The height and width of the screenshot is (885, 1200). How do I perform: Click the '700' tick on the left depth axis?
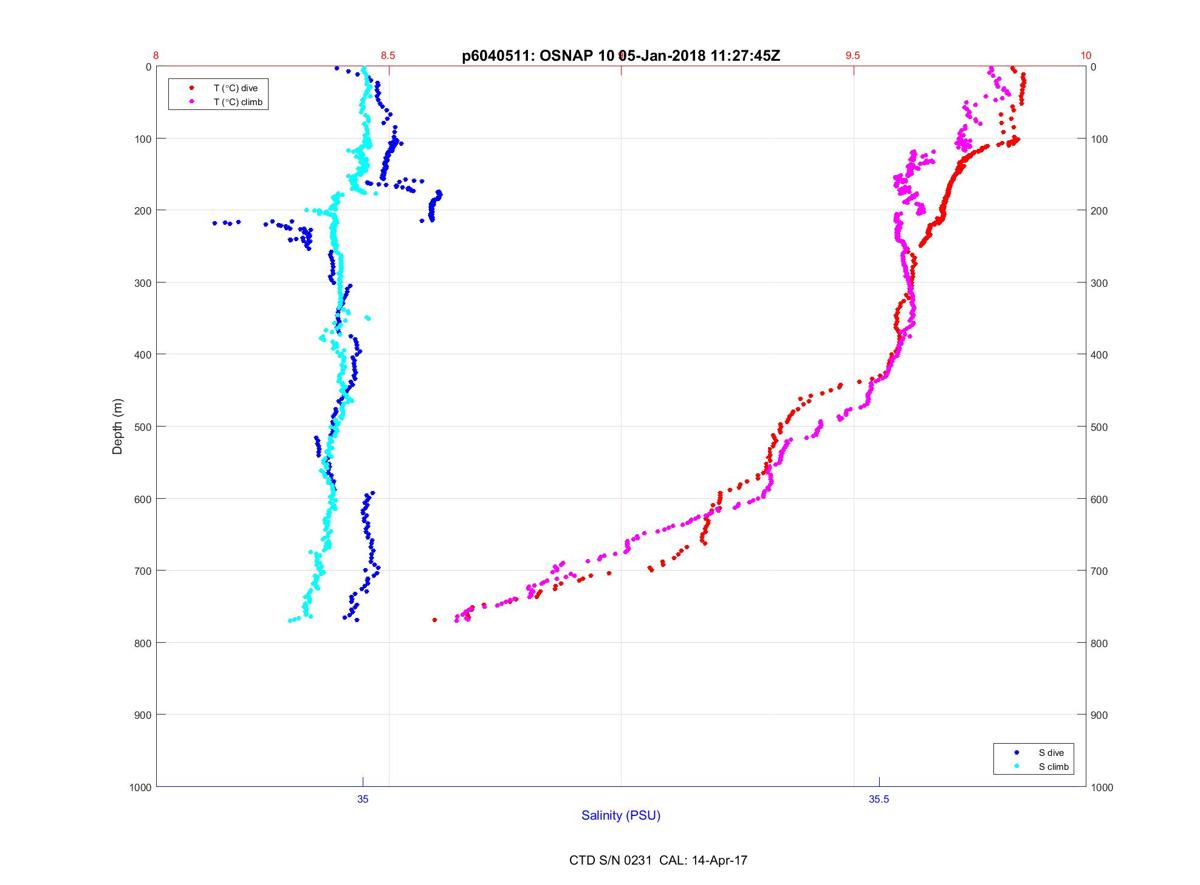142,571
